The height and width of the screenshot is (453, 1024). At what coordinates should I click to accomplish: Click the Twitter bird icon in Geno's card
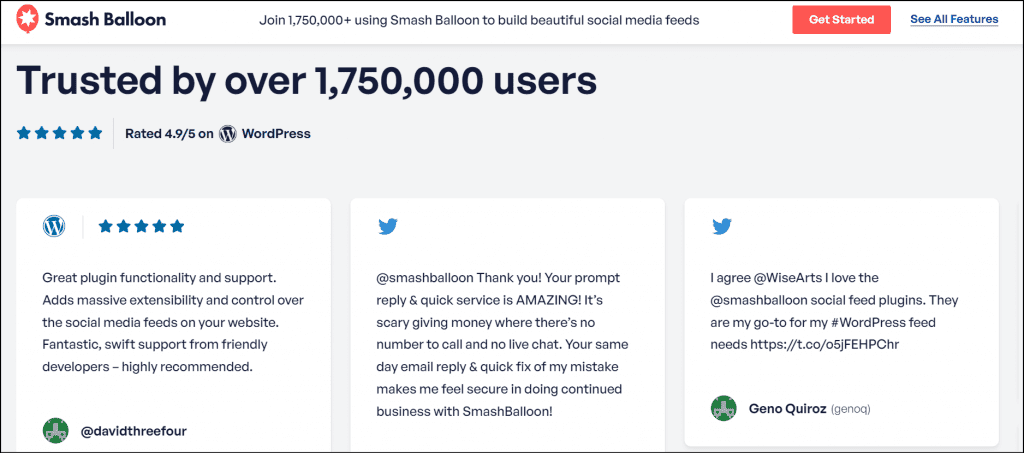point(722,226)
